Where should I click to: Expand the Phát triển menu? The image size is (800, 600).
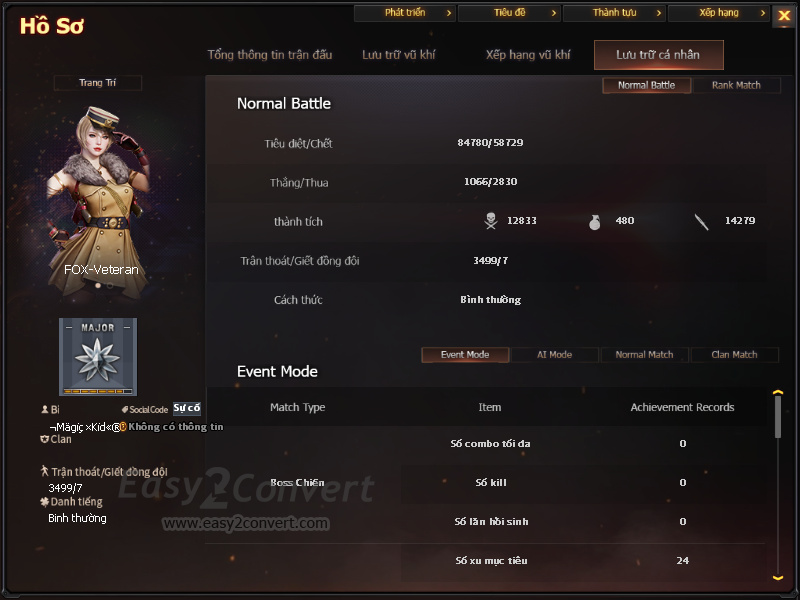405,13
